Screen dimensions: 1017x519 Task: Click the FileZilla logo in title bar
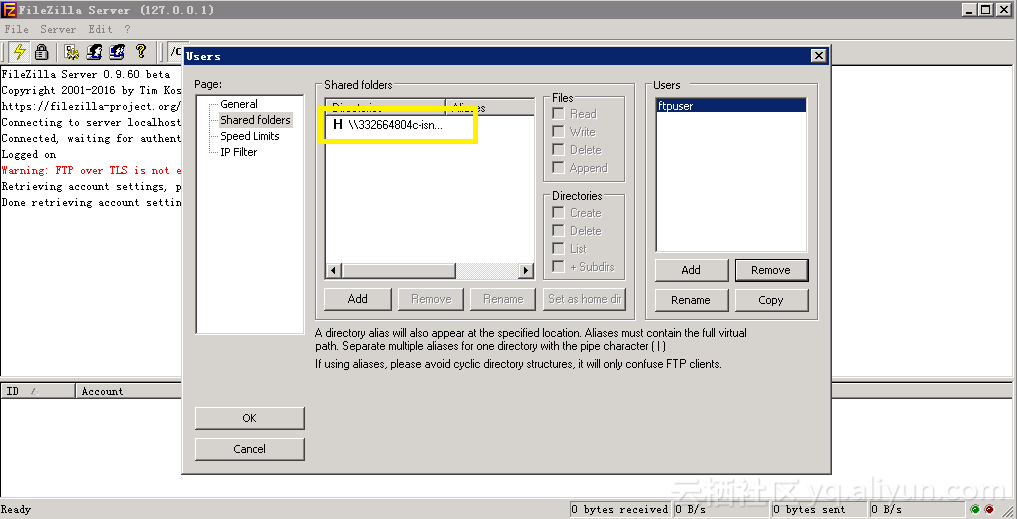tap(8, 10)
